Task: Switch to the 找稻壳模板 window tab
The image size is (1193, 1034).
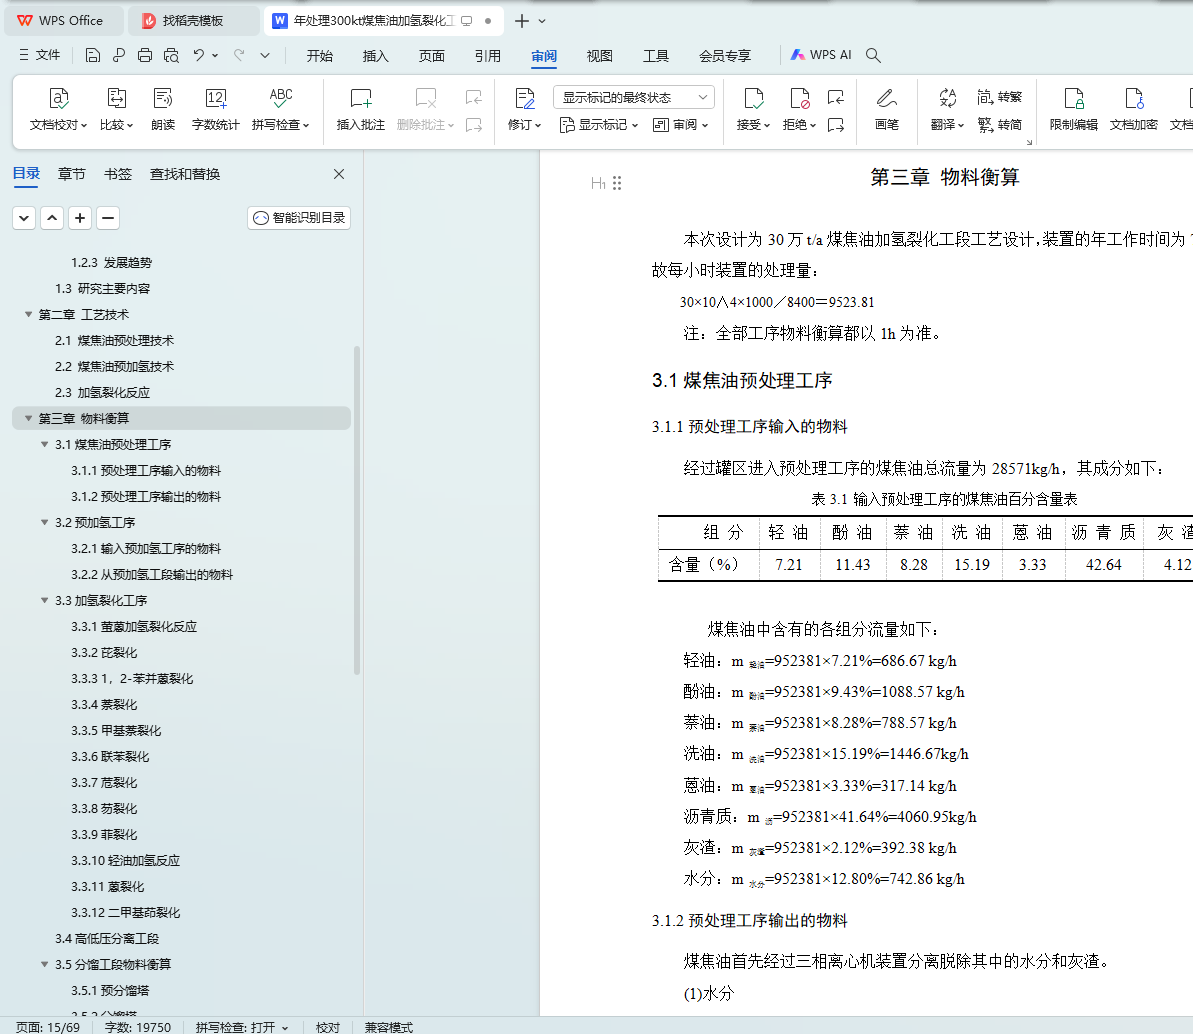Action: point(192,21)
